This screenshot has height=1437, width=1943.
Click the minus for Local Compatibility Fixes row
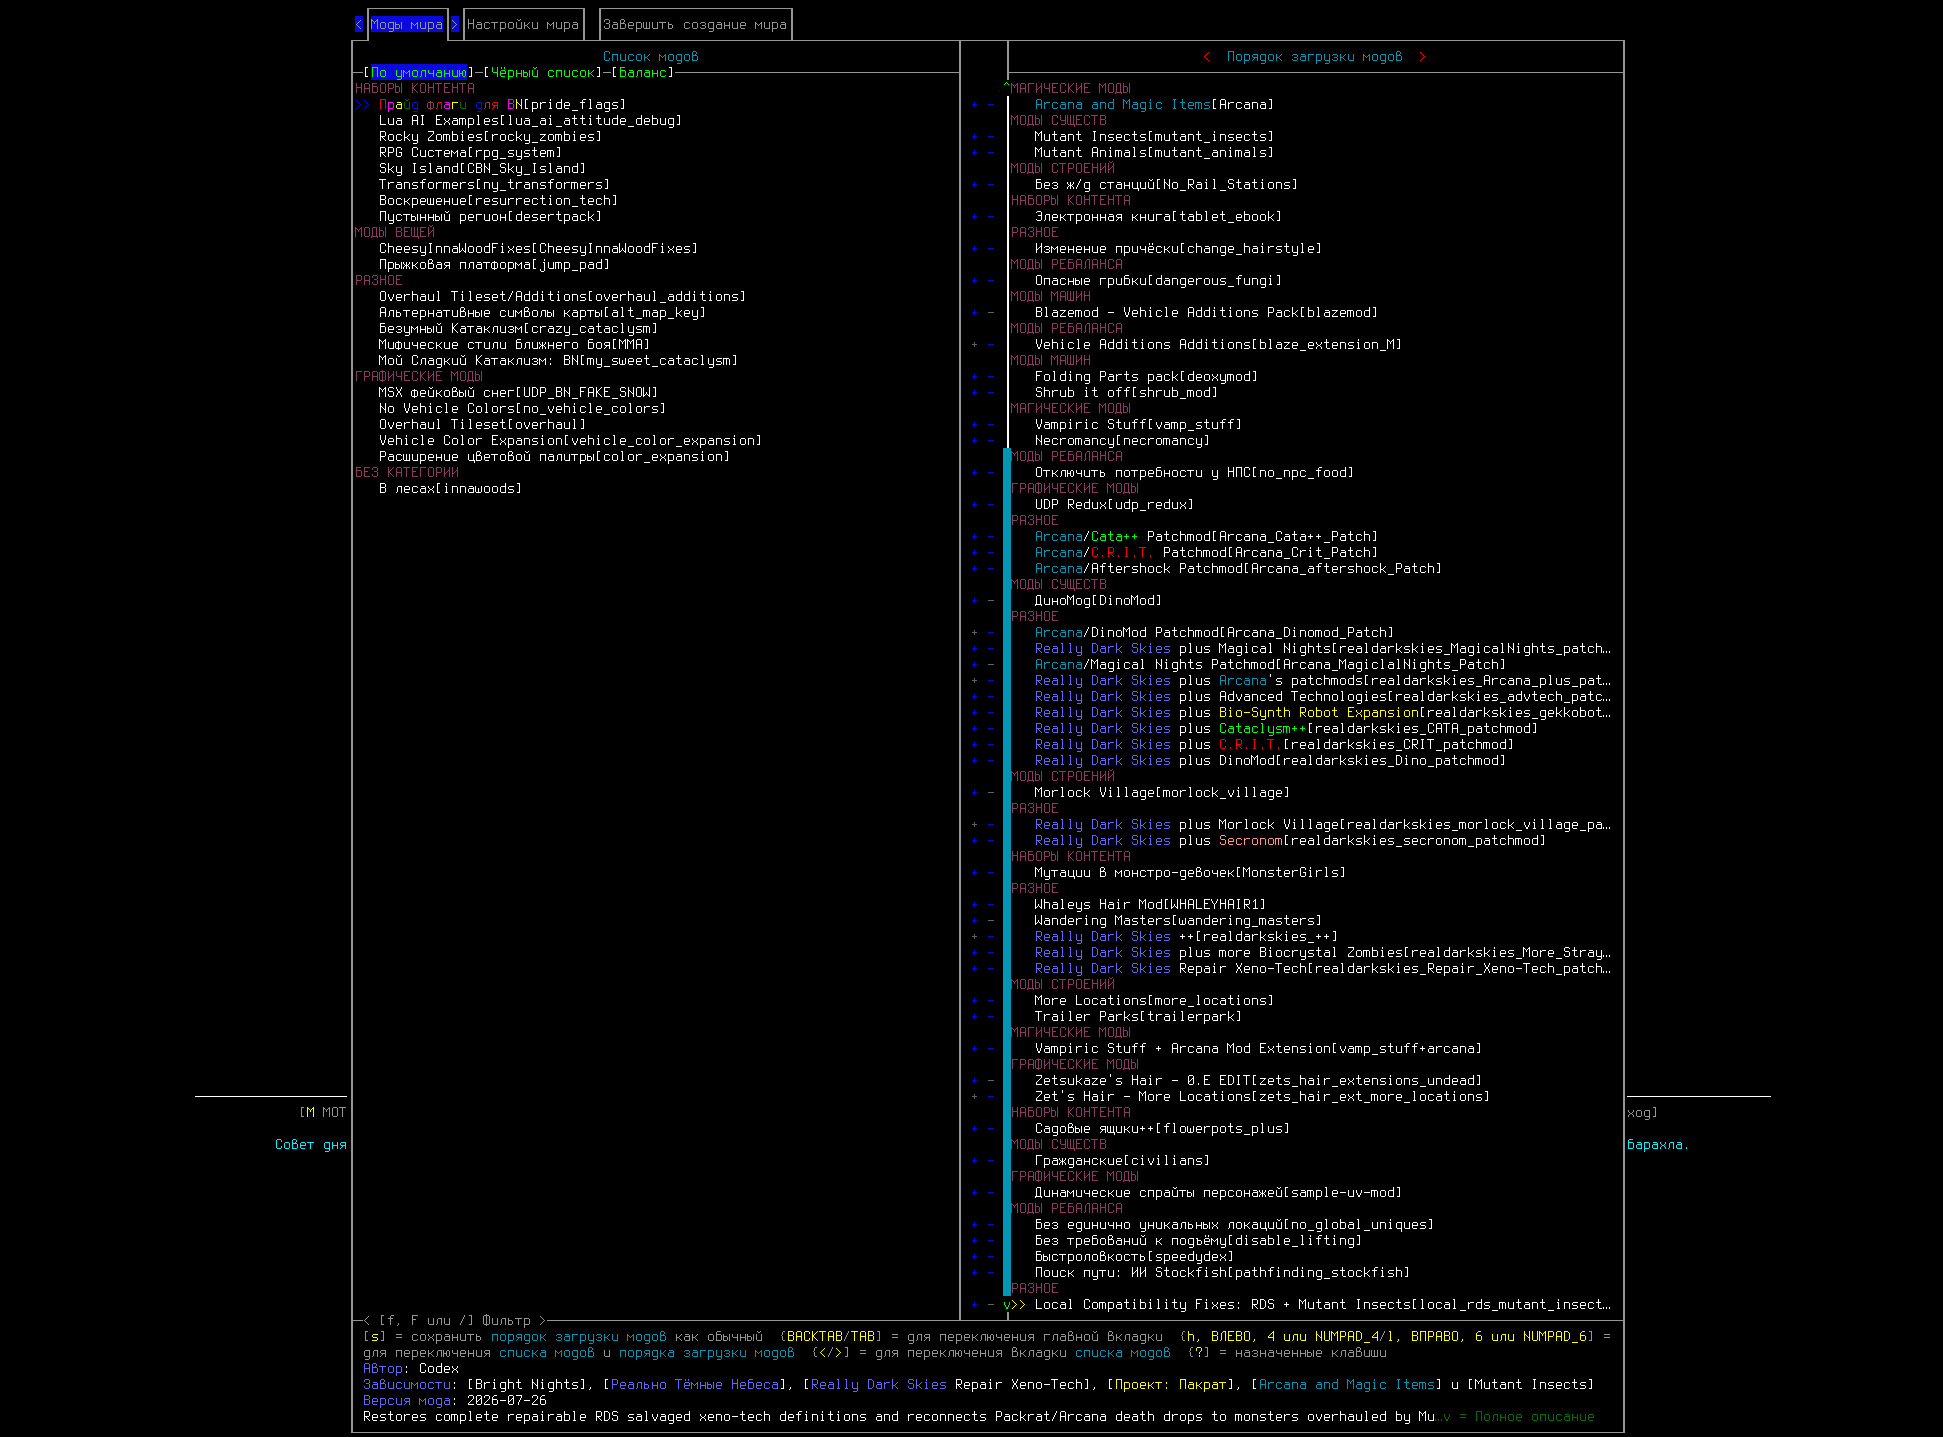click(991, 1305)
